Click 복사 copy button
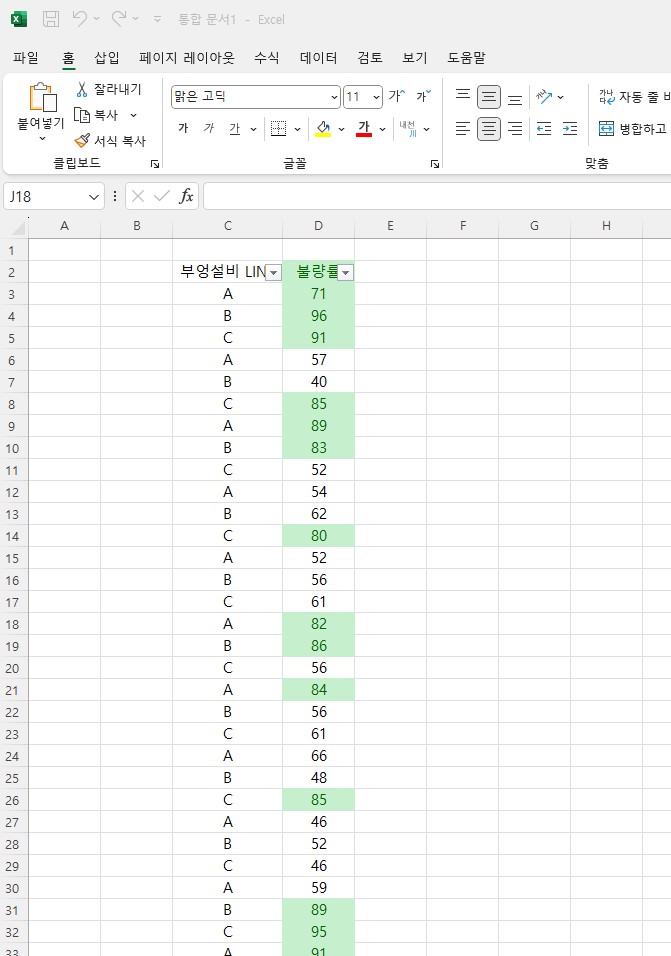 (x=96, y=115)
